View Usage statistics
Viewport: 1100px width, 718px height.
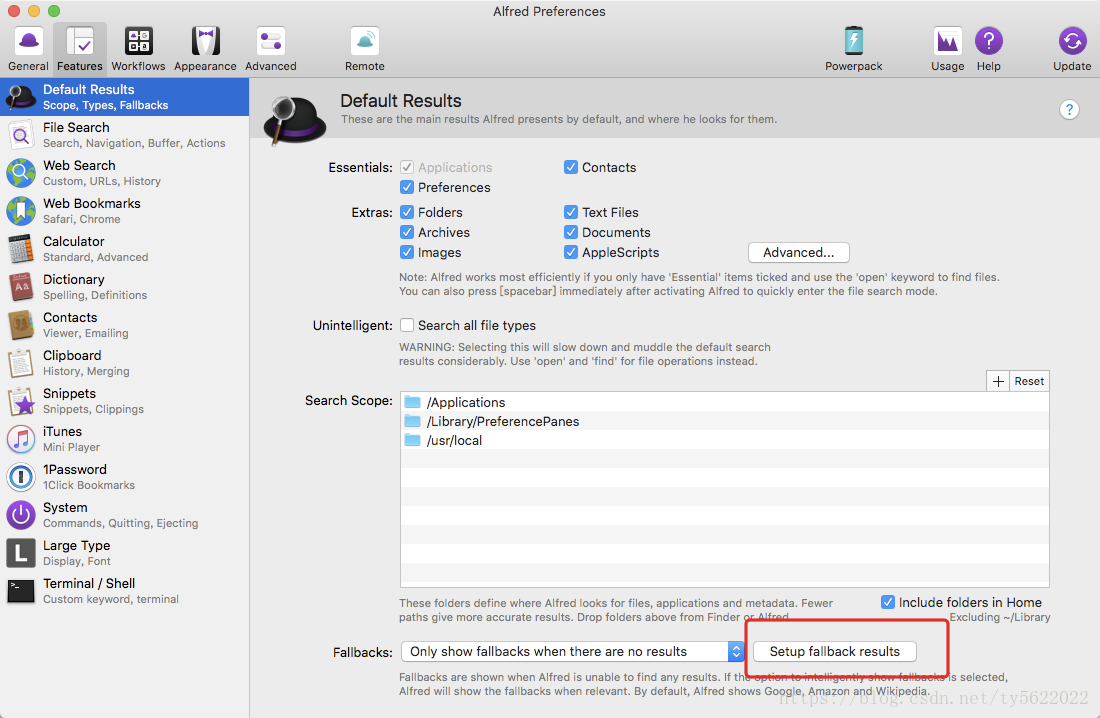click(x=948, y=49)
